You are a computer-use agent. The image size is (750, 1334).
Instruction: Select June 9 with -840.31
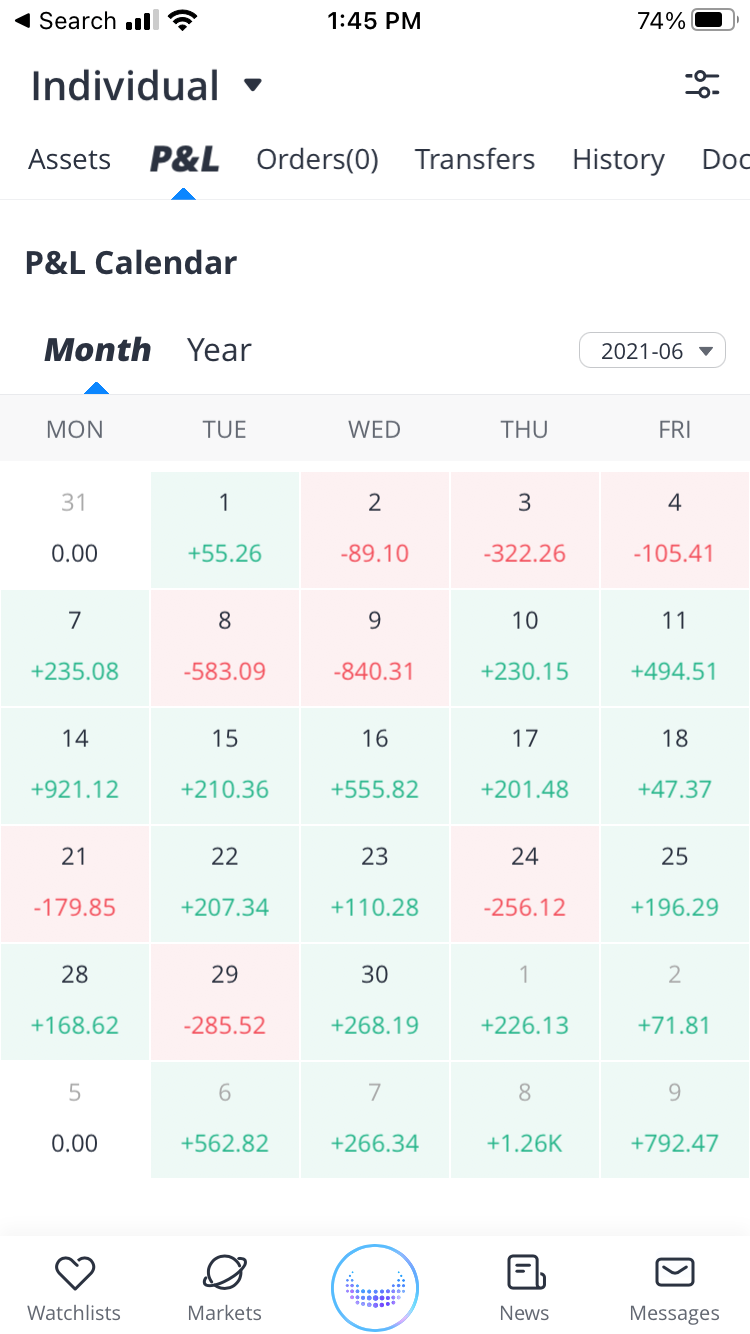(x=375, y=647)
